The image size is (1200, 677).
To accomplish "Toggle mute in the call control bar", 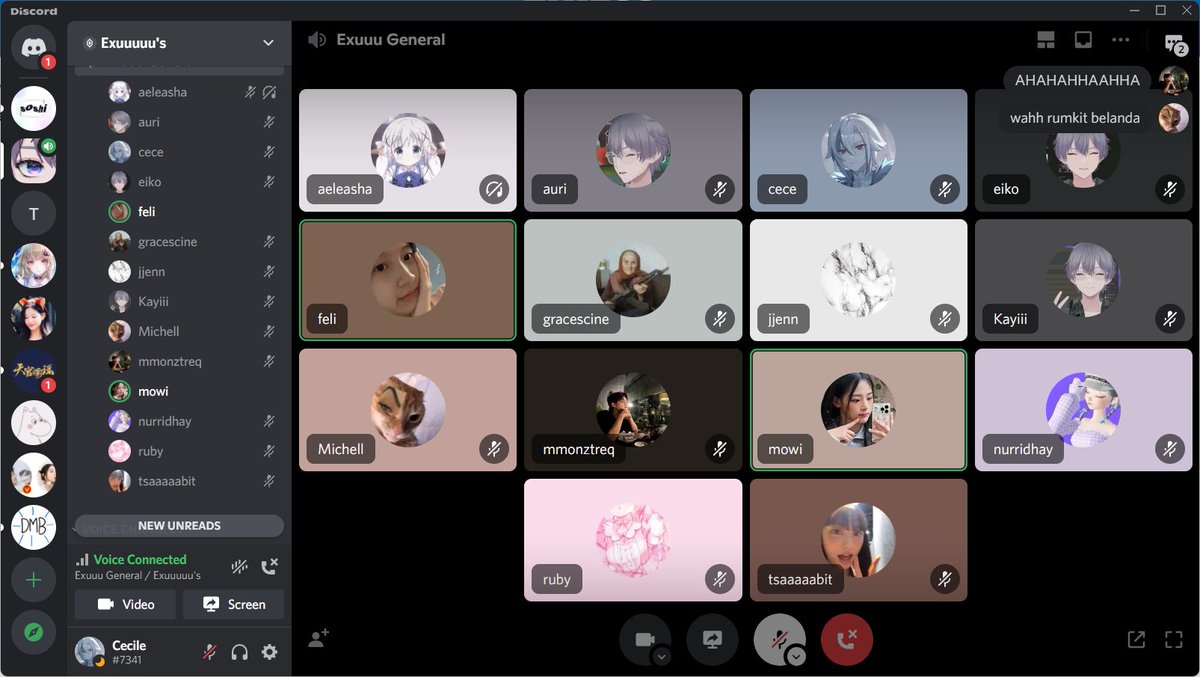I will pos(779,639).
